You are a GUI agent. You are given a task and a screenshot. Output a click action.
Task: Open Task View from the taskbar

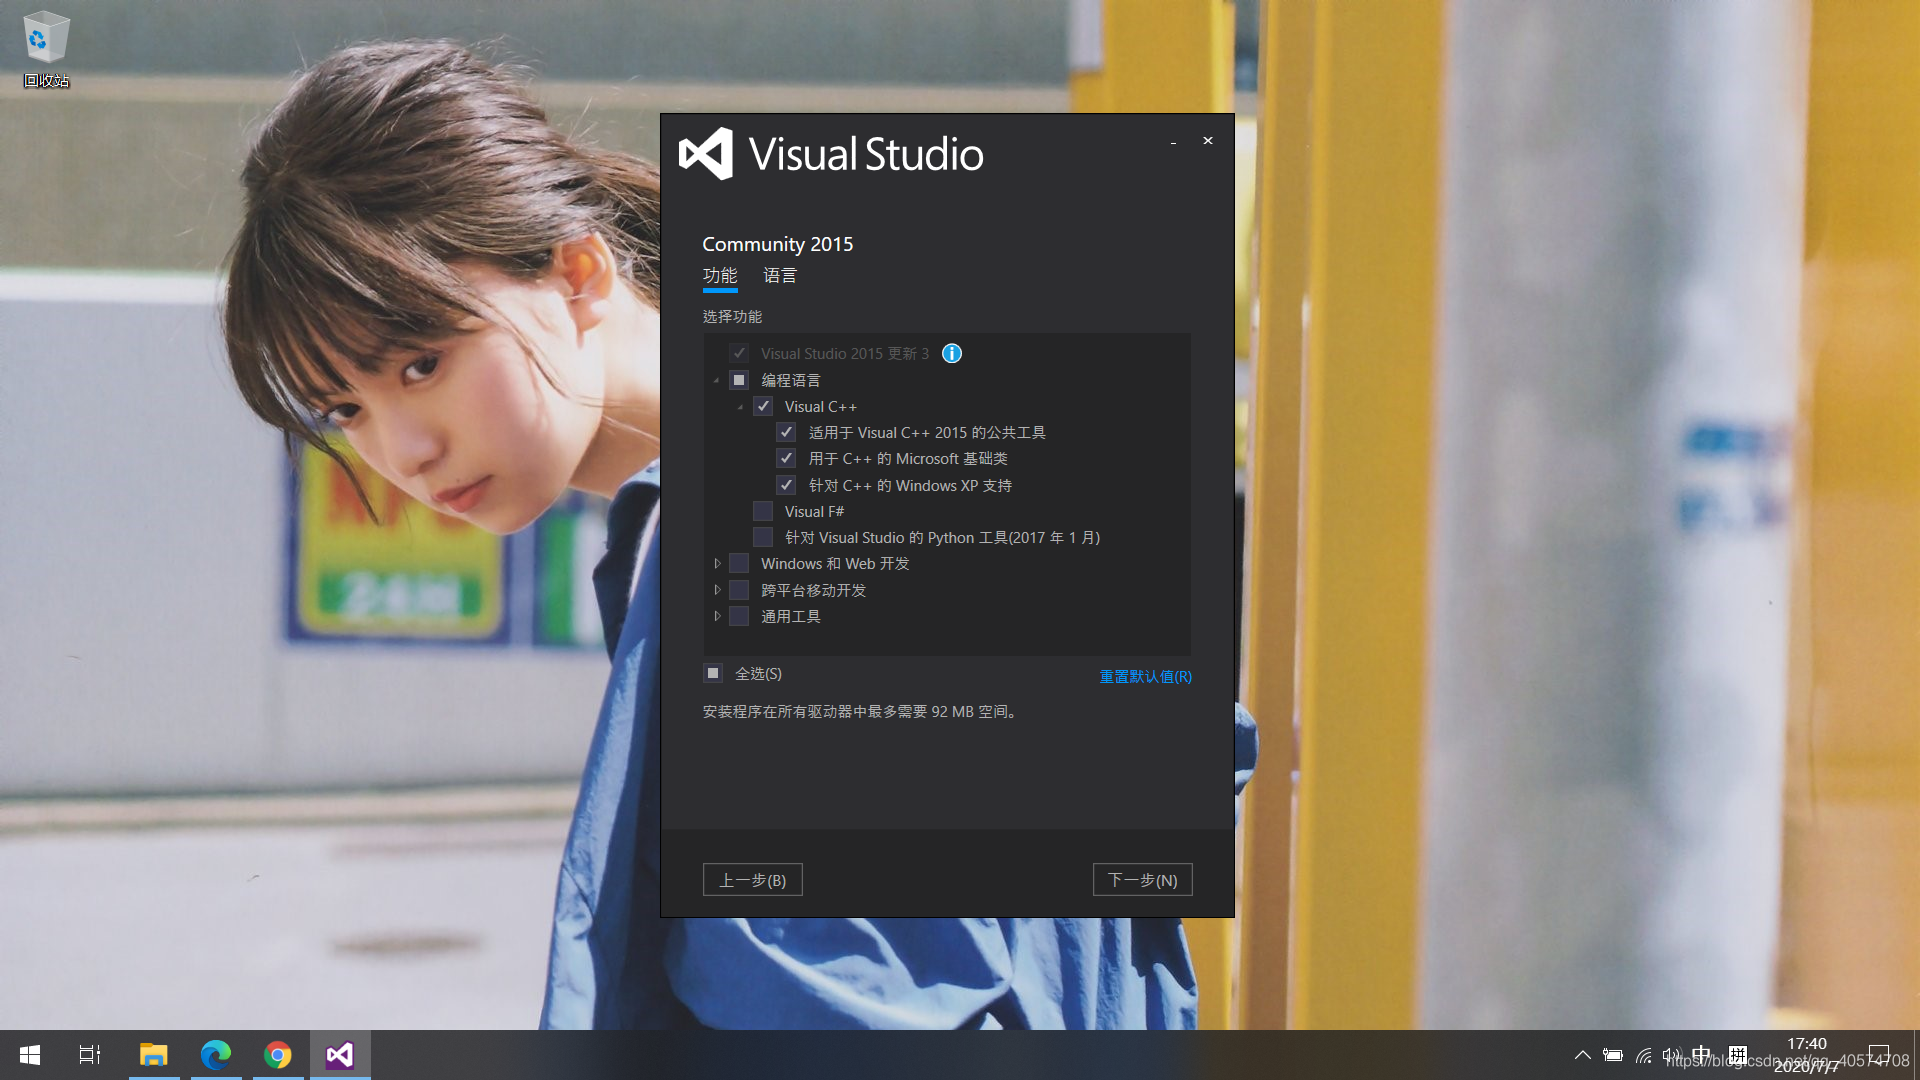(90, 1055)
